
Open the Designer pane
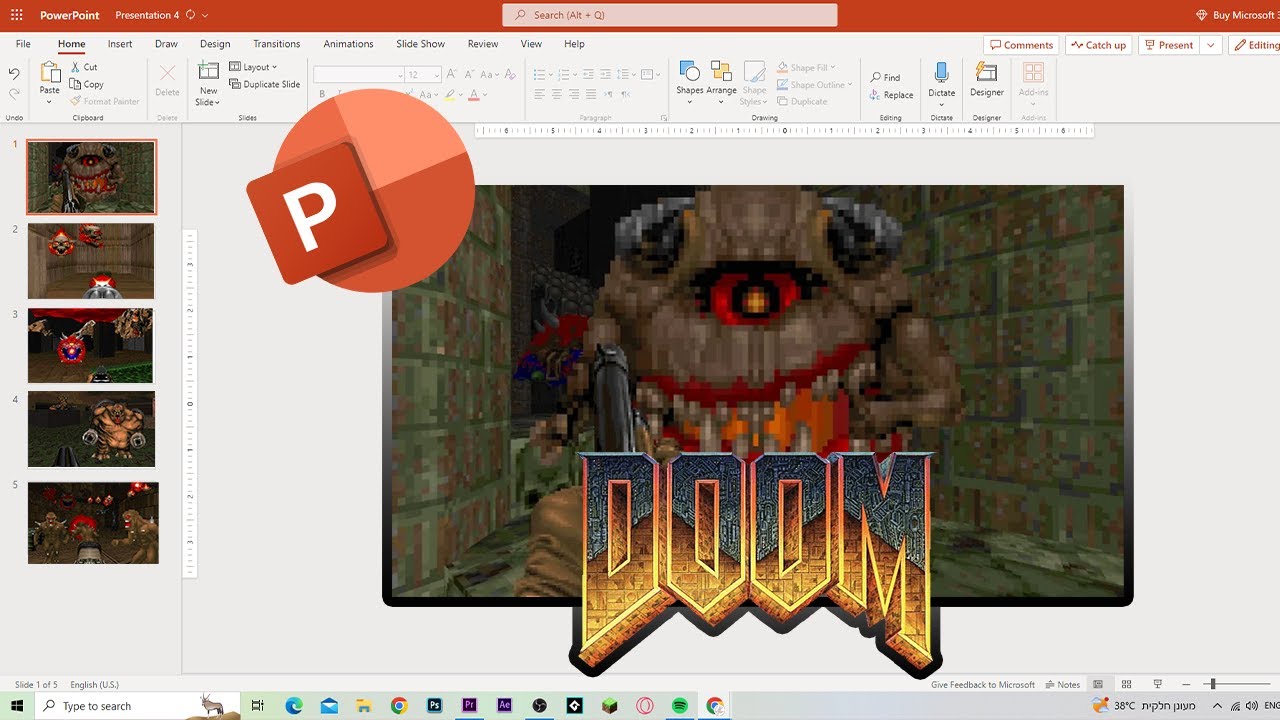(987, 80)
